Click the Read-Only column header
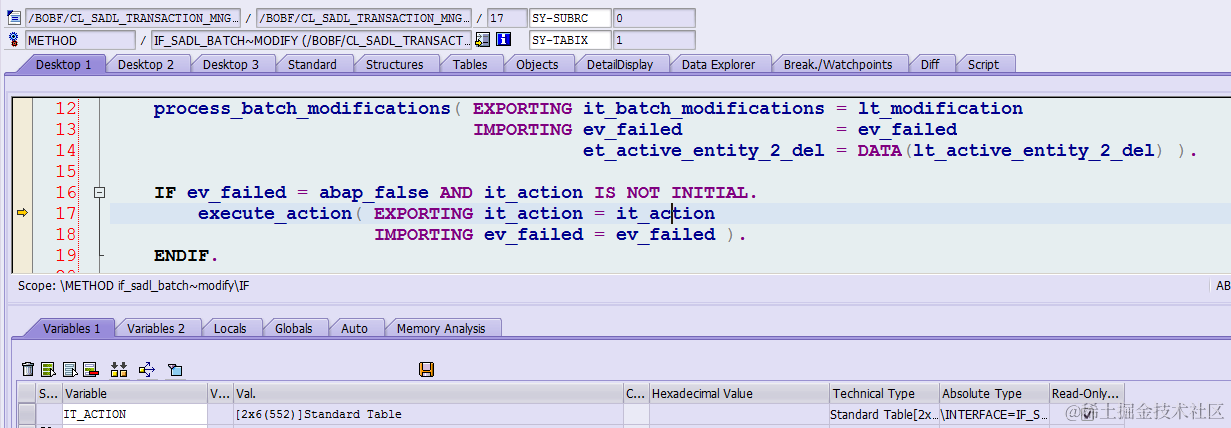Screen dimensions: 1231x428 click(x=1088, y=394)
